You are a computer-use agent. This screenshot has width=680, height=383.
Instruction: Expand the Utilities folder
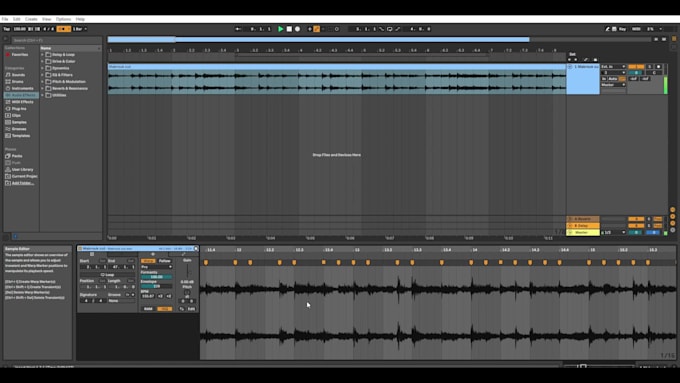[42, 95]
